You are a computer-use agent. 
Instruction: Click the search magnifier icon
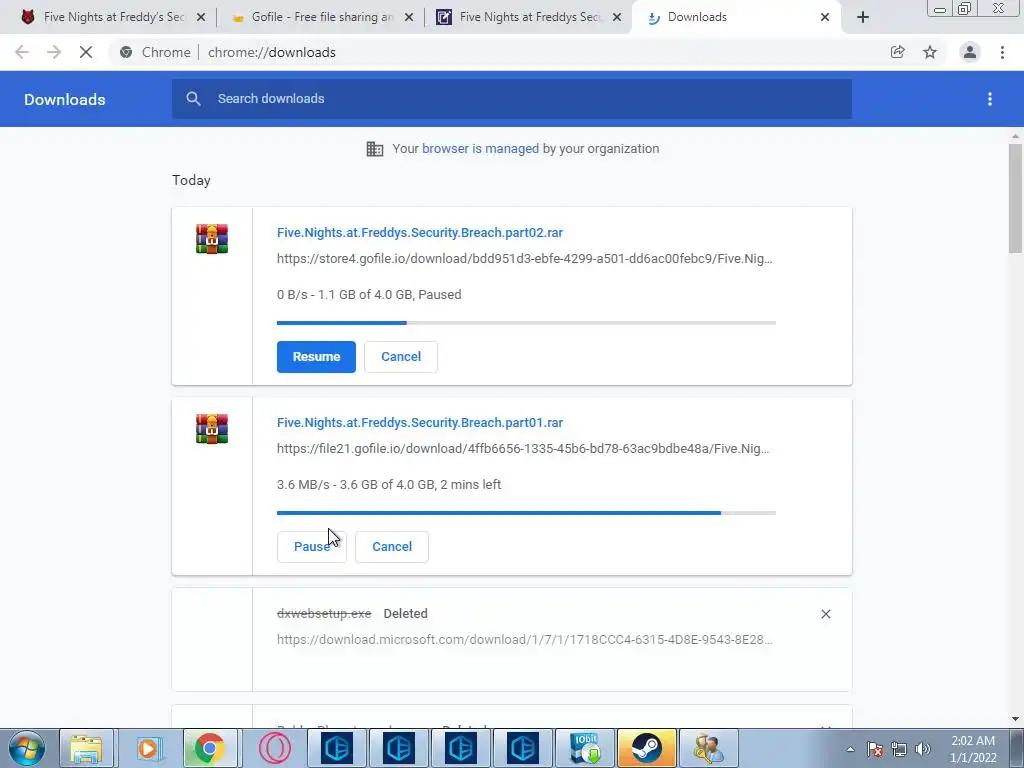pyautogui.click(x=193, y=99)
